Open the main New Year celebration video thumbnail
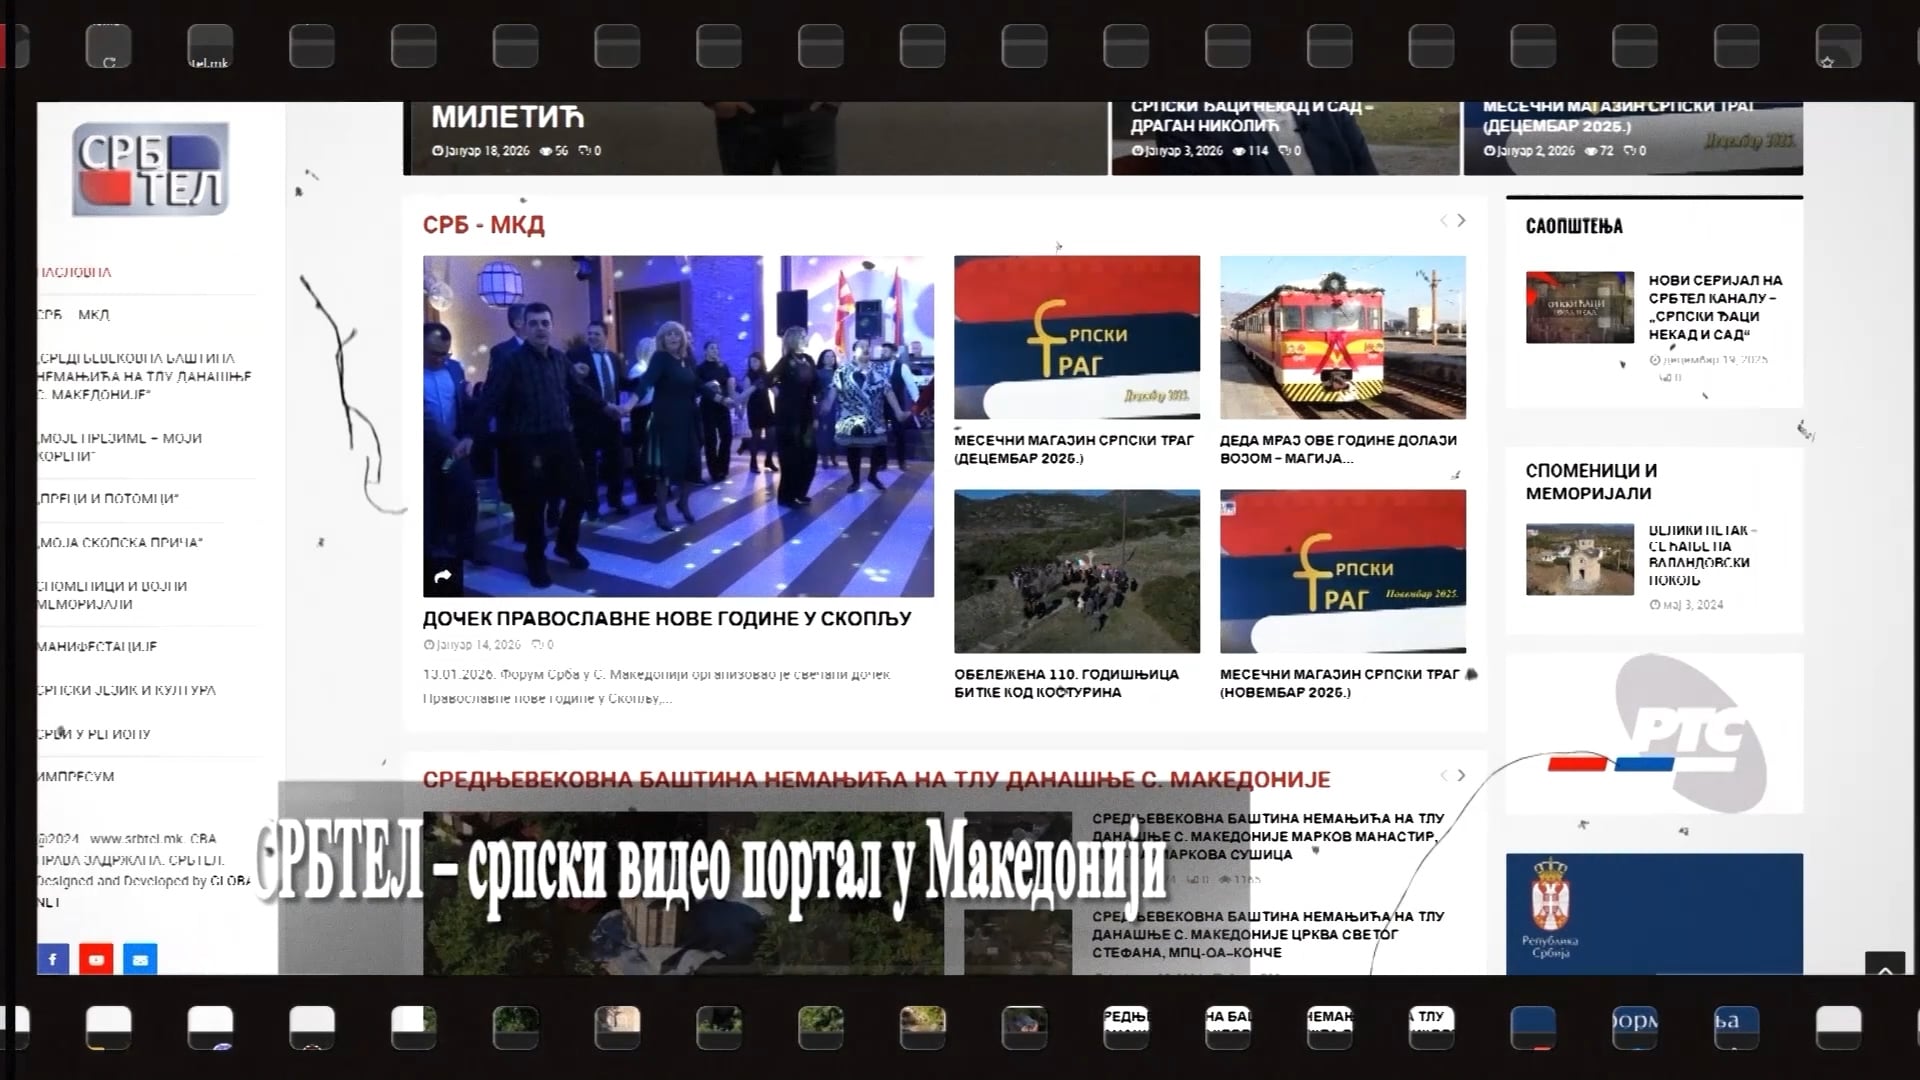This screenshot has height=1080, width=1920. (678, 426)
